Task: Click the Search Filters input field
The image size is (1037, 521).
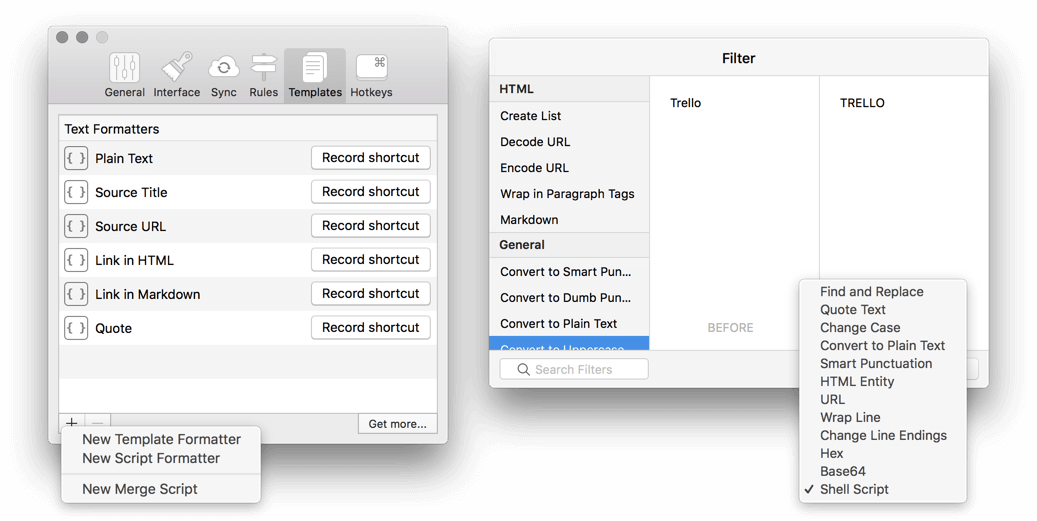Action: tap(574, 369)
